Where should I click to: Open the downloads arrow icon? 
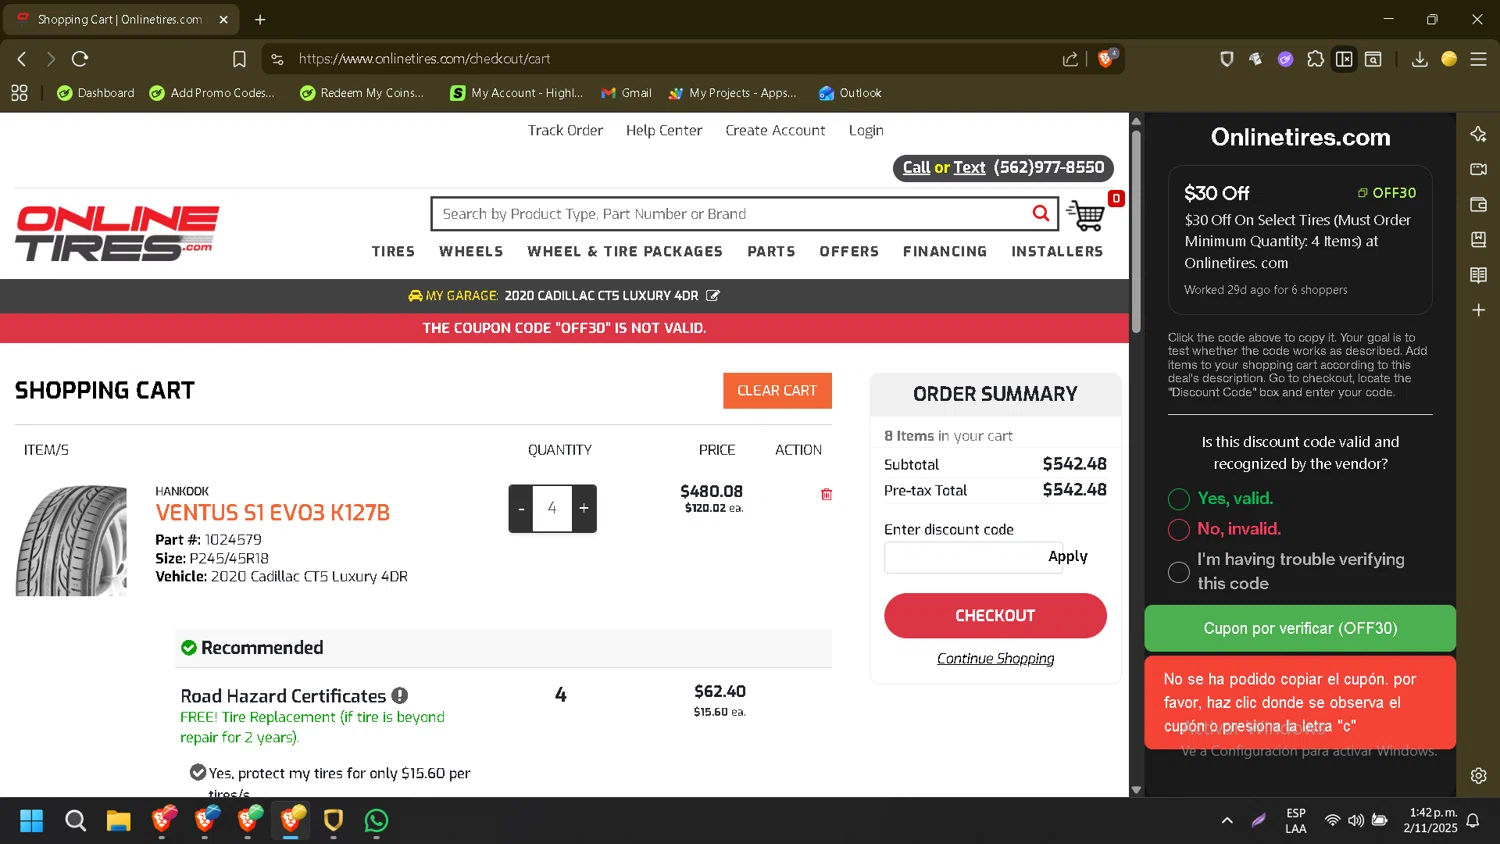[1419, 59]
